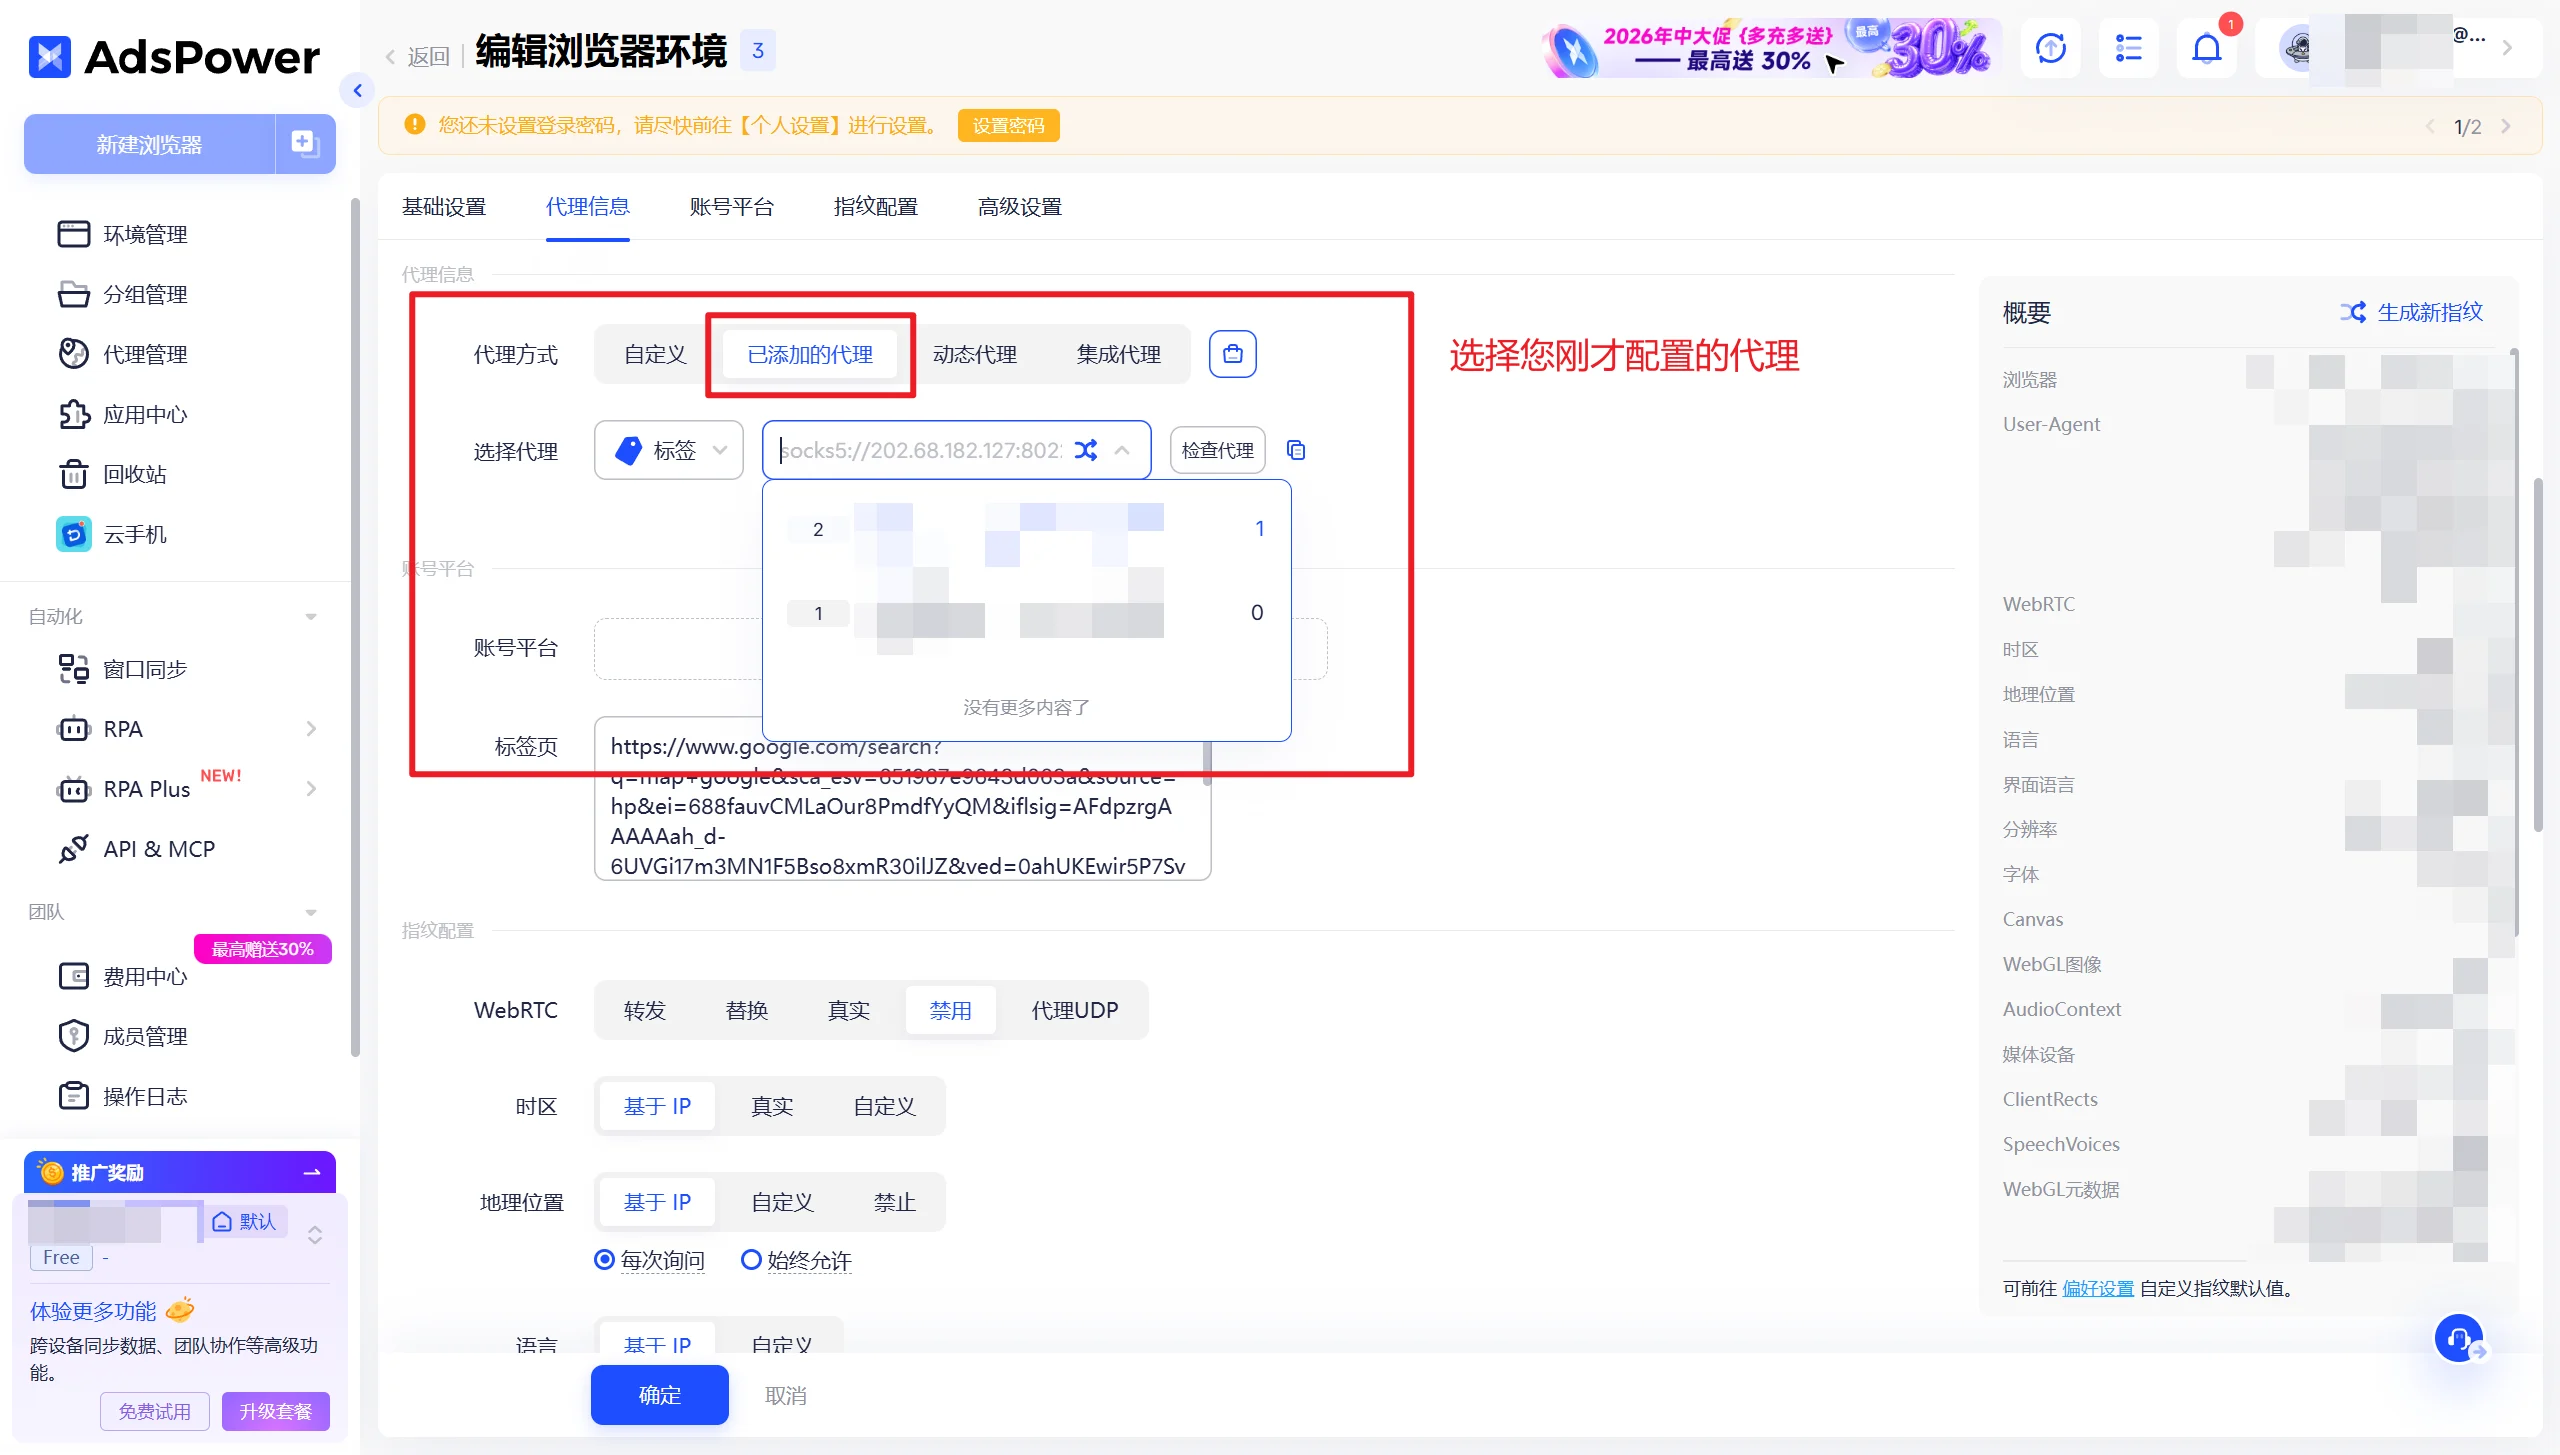Expand account menu chevron at top right

(x=2507, y=47)
